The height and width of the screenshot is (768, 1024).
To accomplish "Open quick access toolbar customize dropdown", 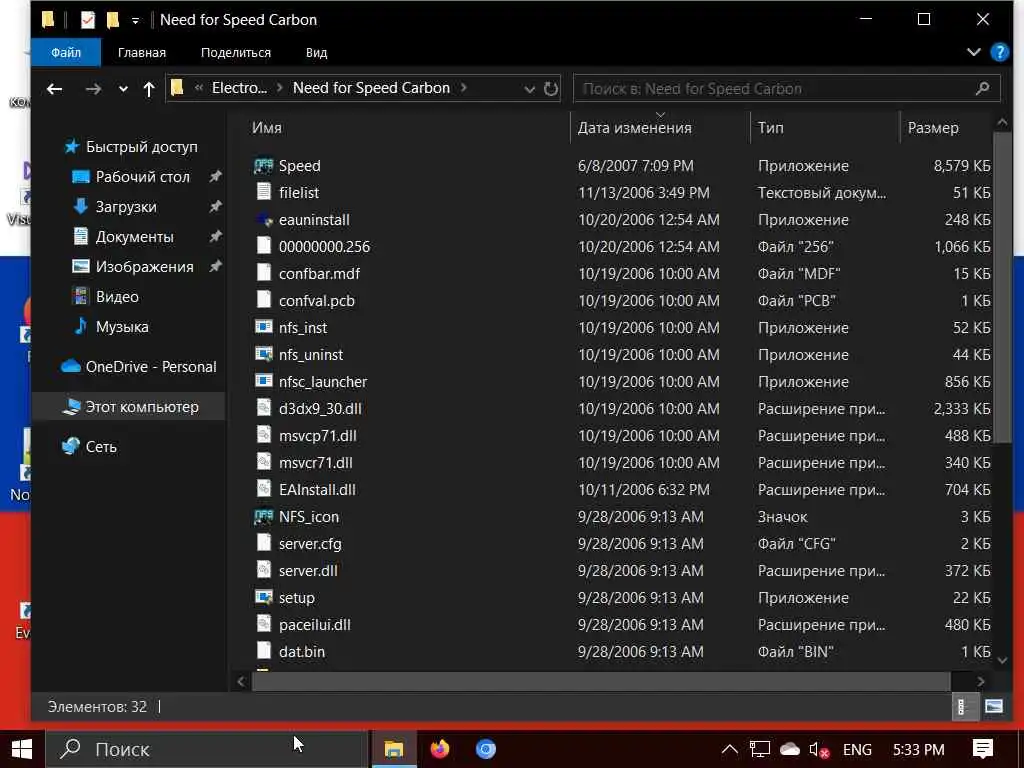I will click(135, 21).
